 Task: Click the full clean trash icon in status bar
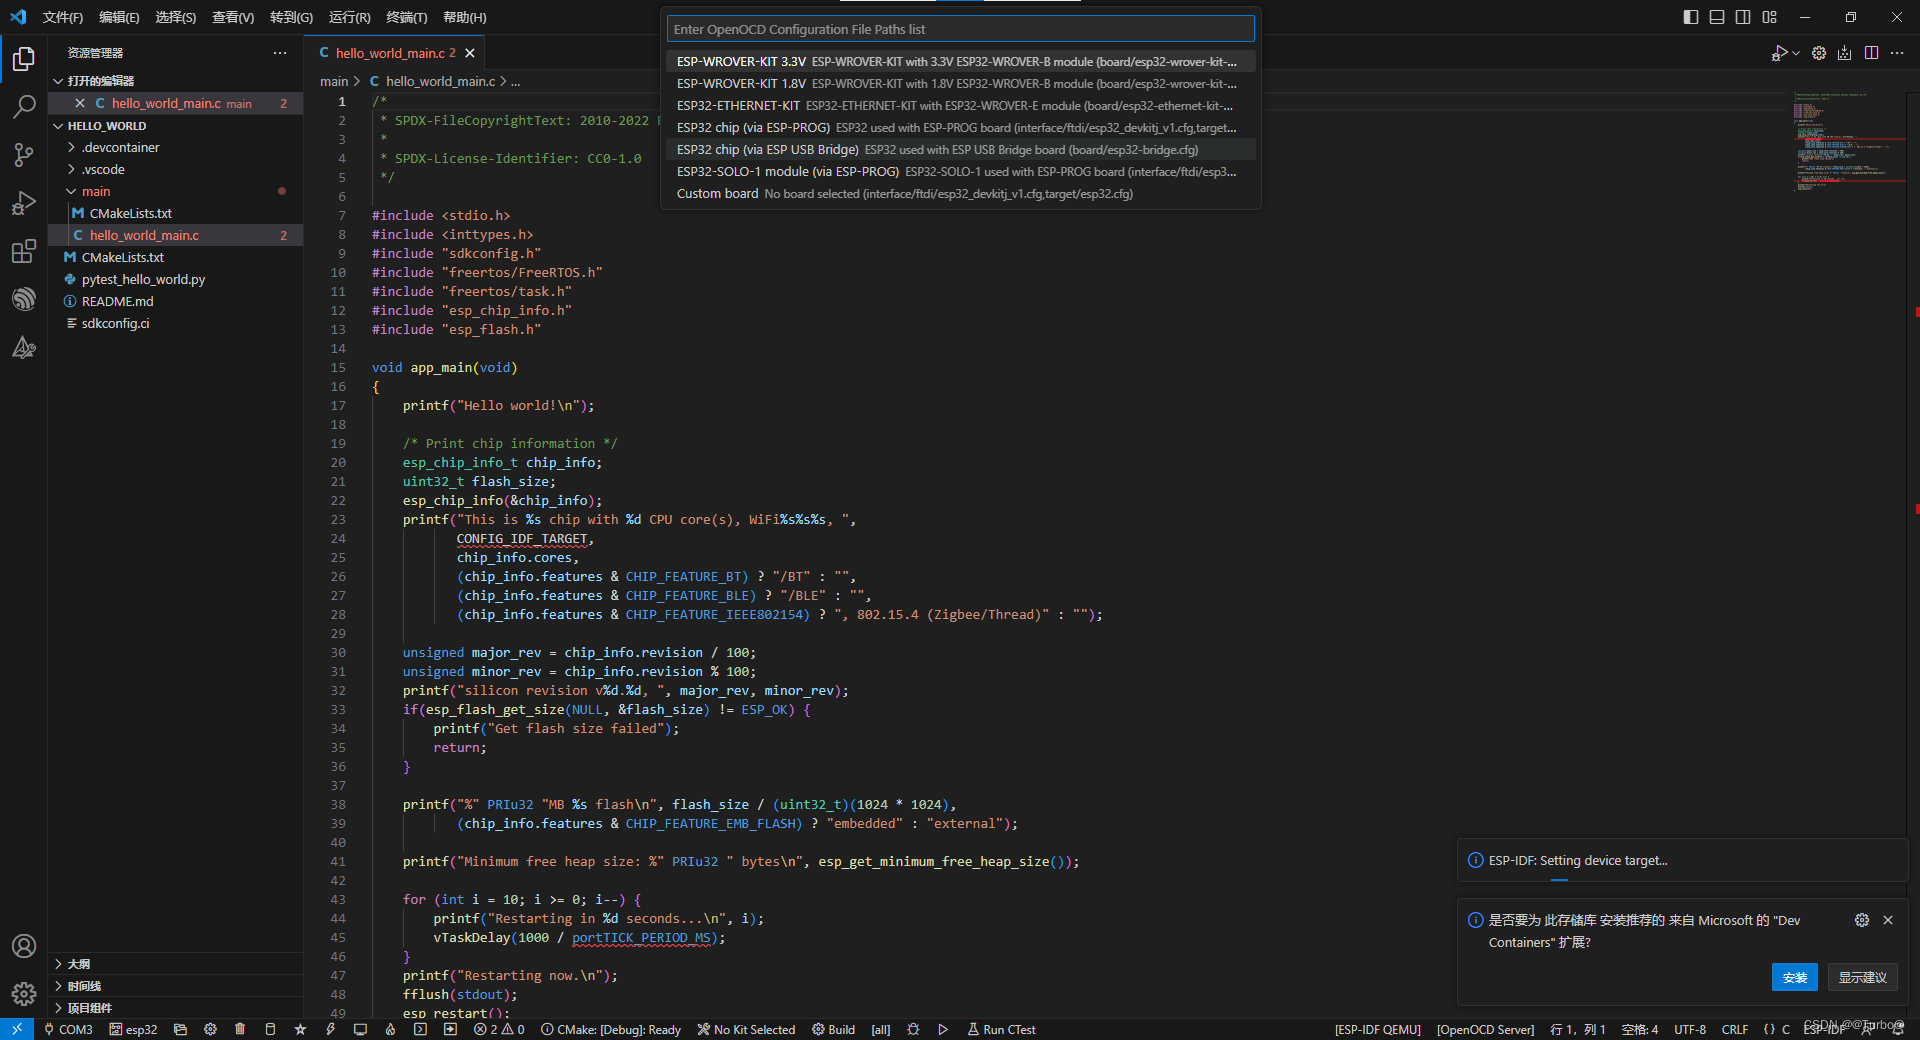pos(240,1029)
